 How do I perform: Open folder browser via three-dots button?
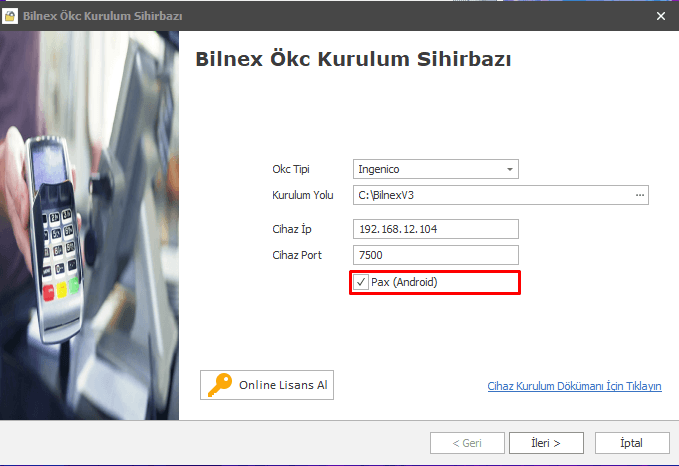coord(640,195)
